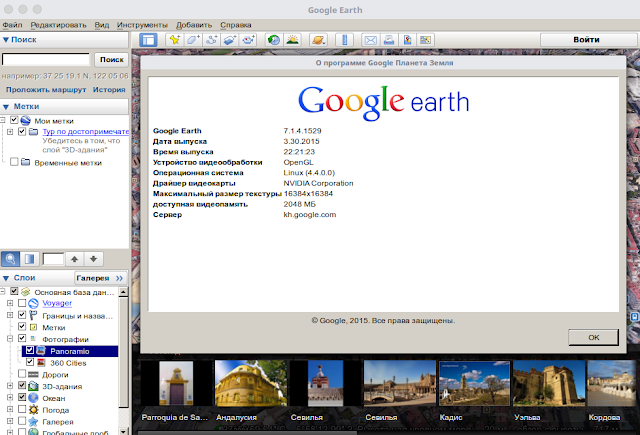640x435 pixels.
Task: Click OK to close the About dialog
Action: click(x=593, y=337)
